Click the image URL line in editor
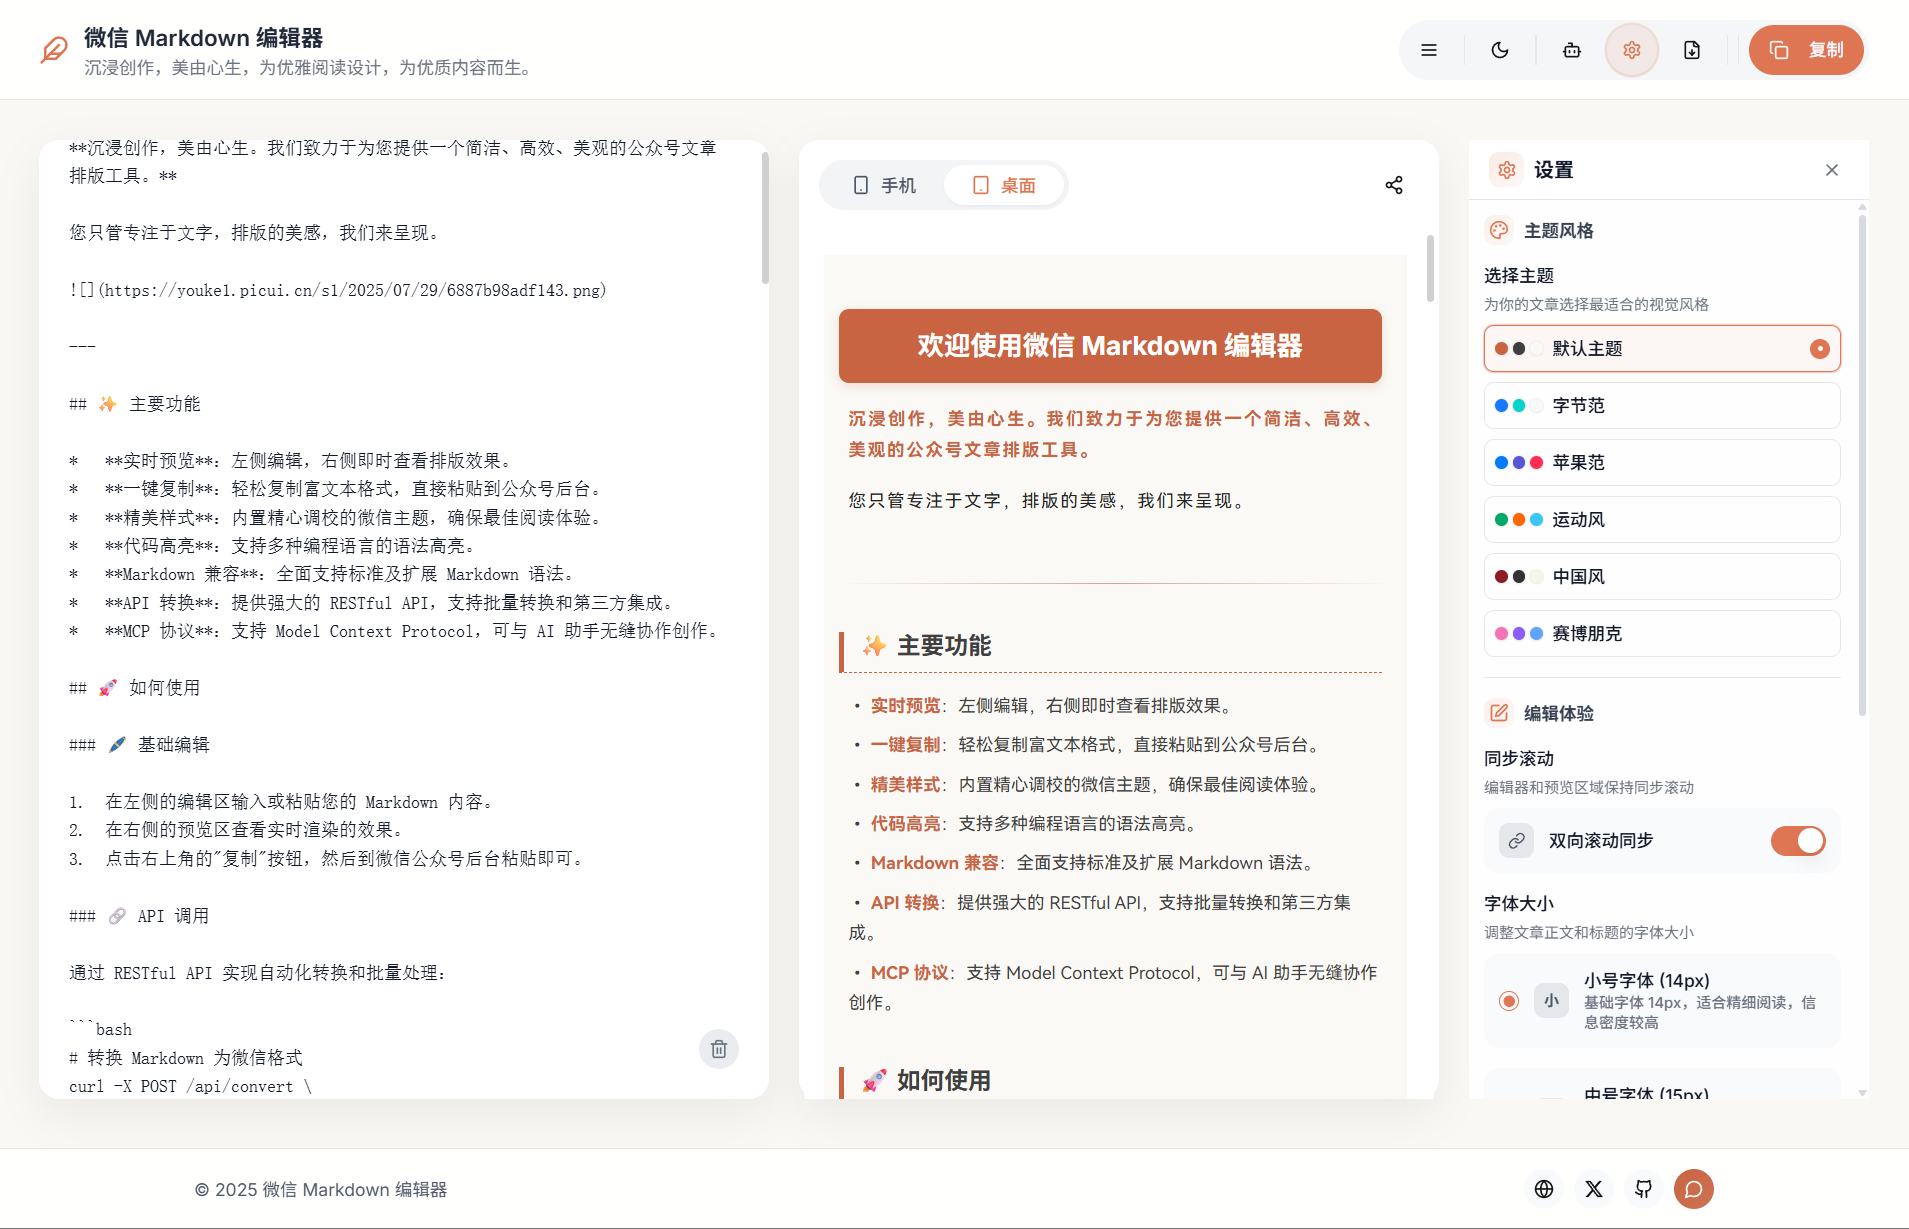Screen dimensions: 1909x1229 tap(338, 290)
